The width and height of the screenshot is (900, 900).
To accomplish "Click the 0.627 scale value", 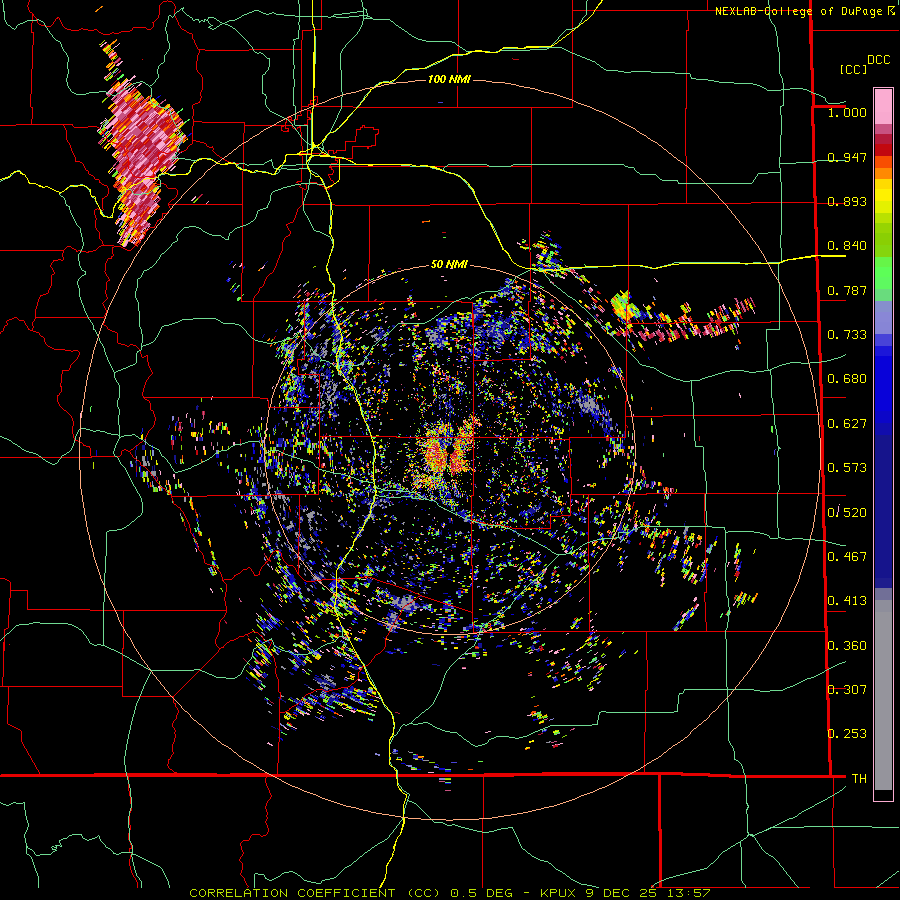I will point(847,424).
